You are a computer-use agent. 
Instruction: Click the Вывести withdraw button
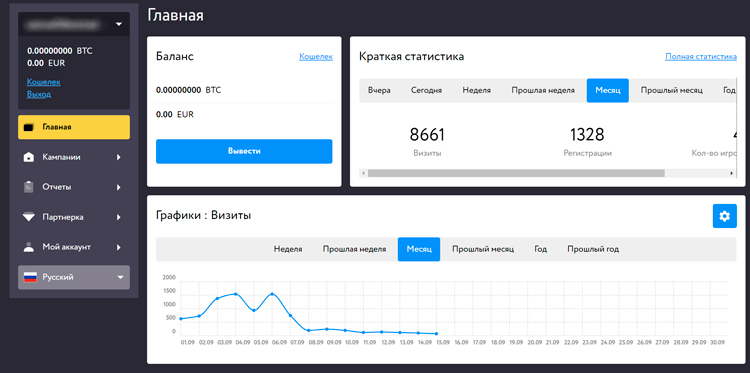[244, 151]
